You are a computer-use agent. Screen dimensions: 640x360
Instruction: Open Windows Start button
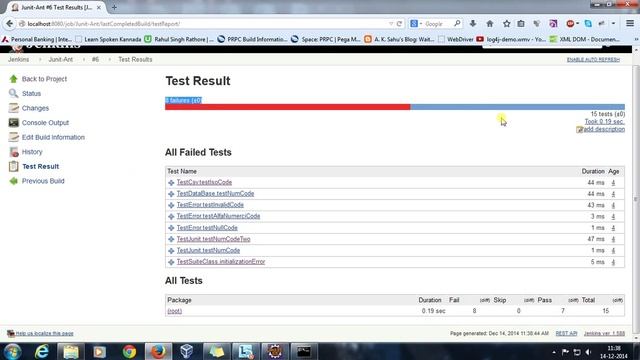(x=12, y=351)
